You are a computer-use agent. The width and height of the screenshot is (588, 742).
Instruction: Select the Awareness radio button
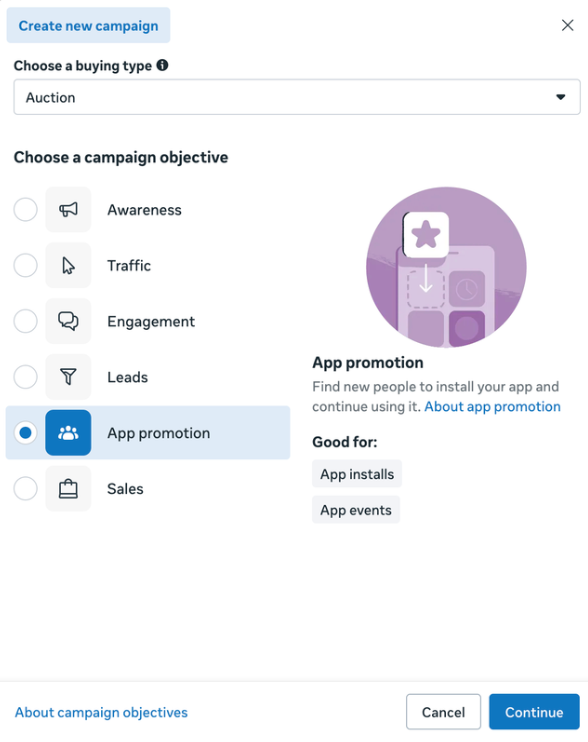[26, 209]
